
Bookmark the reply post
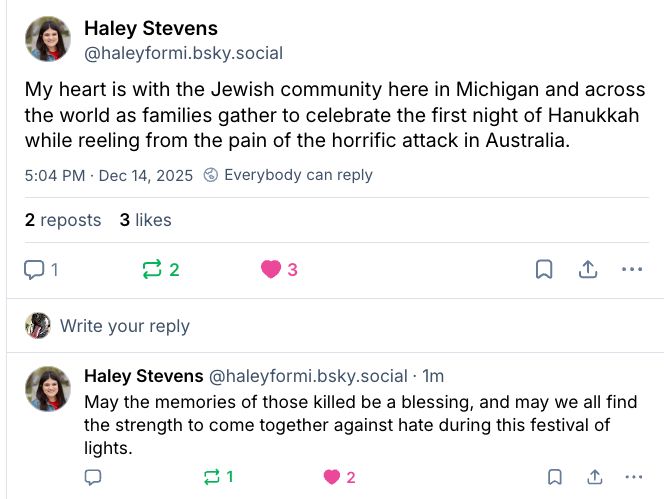coord(555,477)
